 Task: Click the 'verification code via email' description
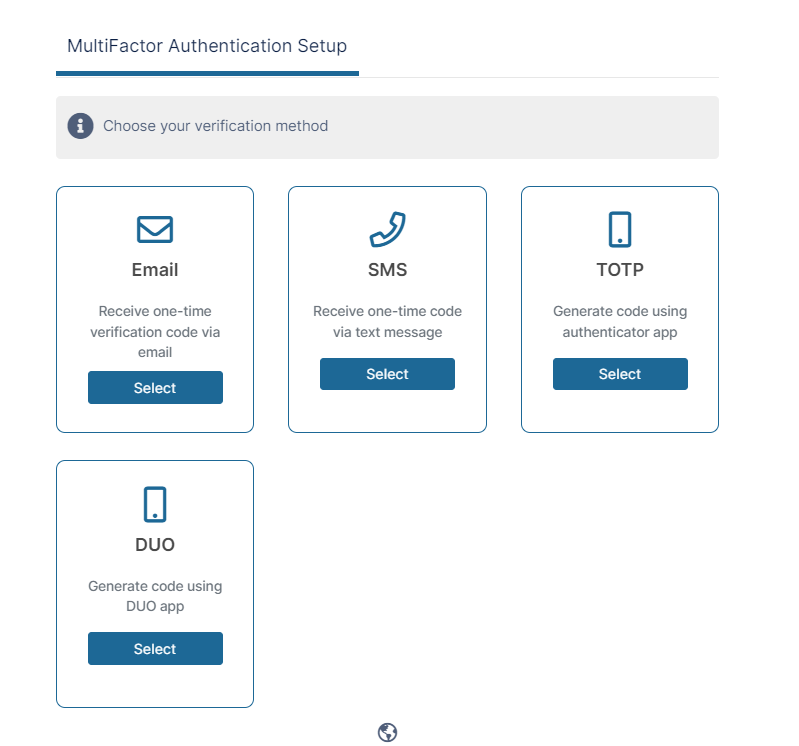click(155, 332)
